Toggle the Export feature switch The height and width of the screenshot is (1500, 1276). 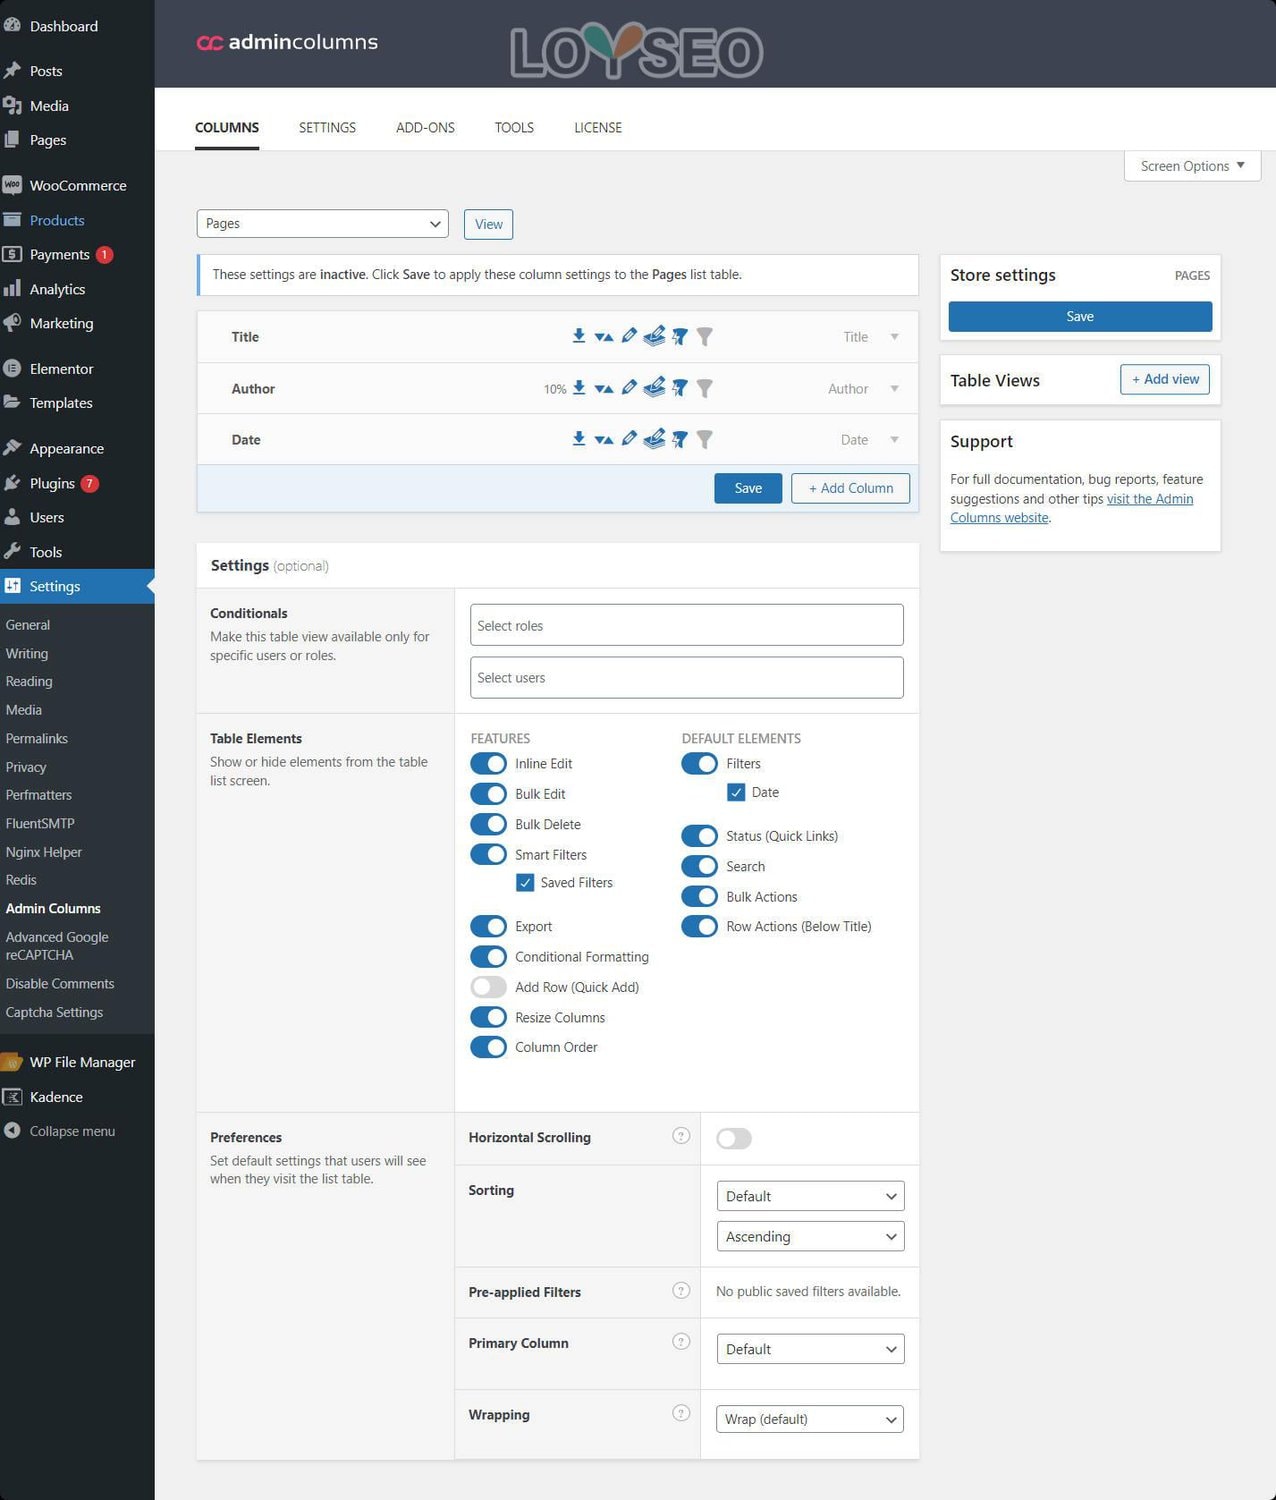coord(488,927)
